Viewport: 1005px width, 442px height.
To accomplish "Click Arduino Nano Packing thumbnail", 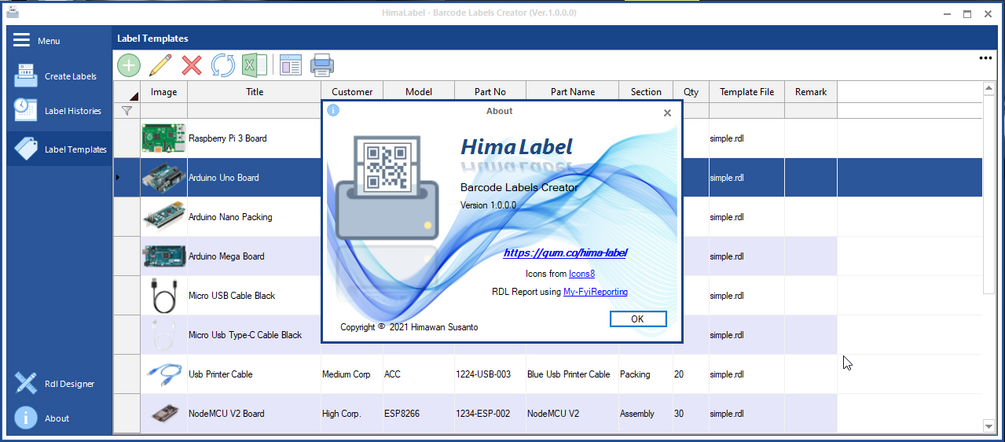I will (x=163, y=217).
